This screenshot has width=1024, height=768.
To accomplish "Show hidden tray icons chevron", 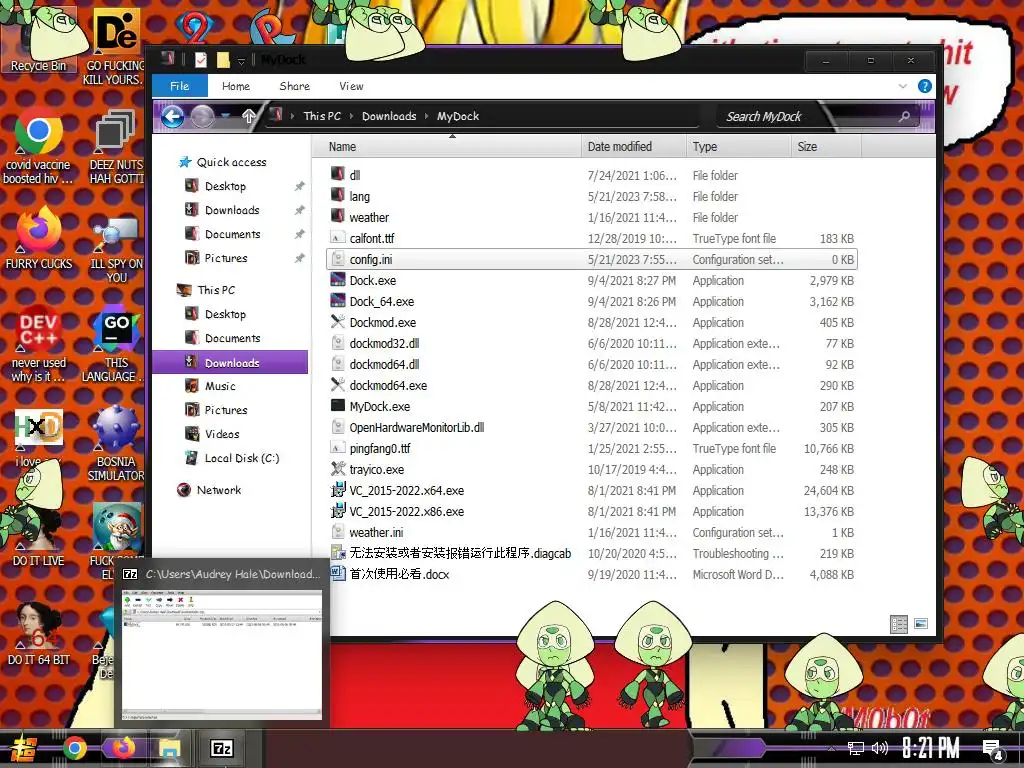I will click(x=831, y=748).
